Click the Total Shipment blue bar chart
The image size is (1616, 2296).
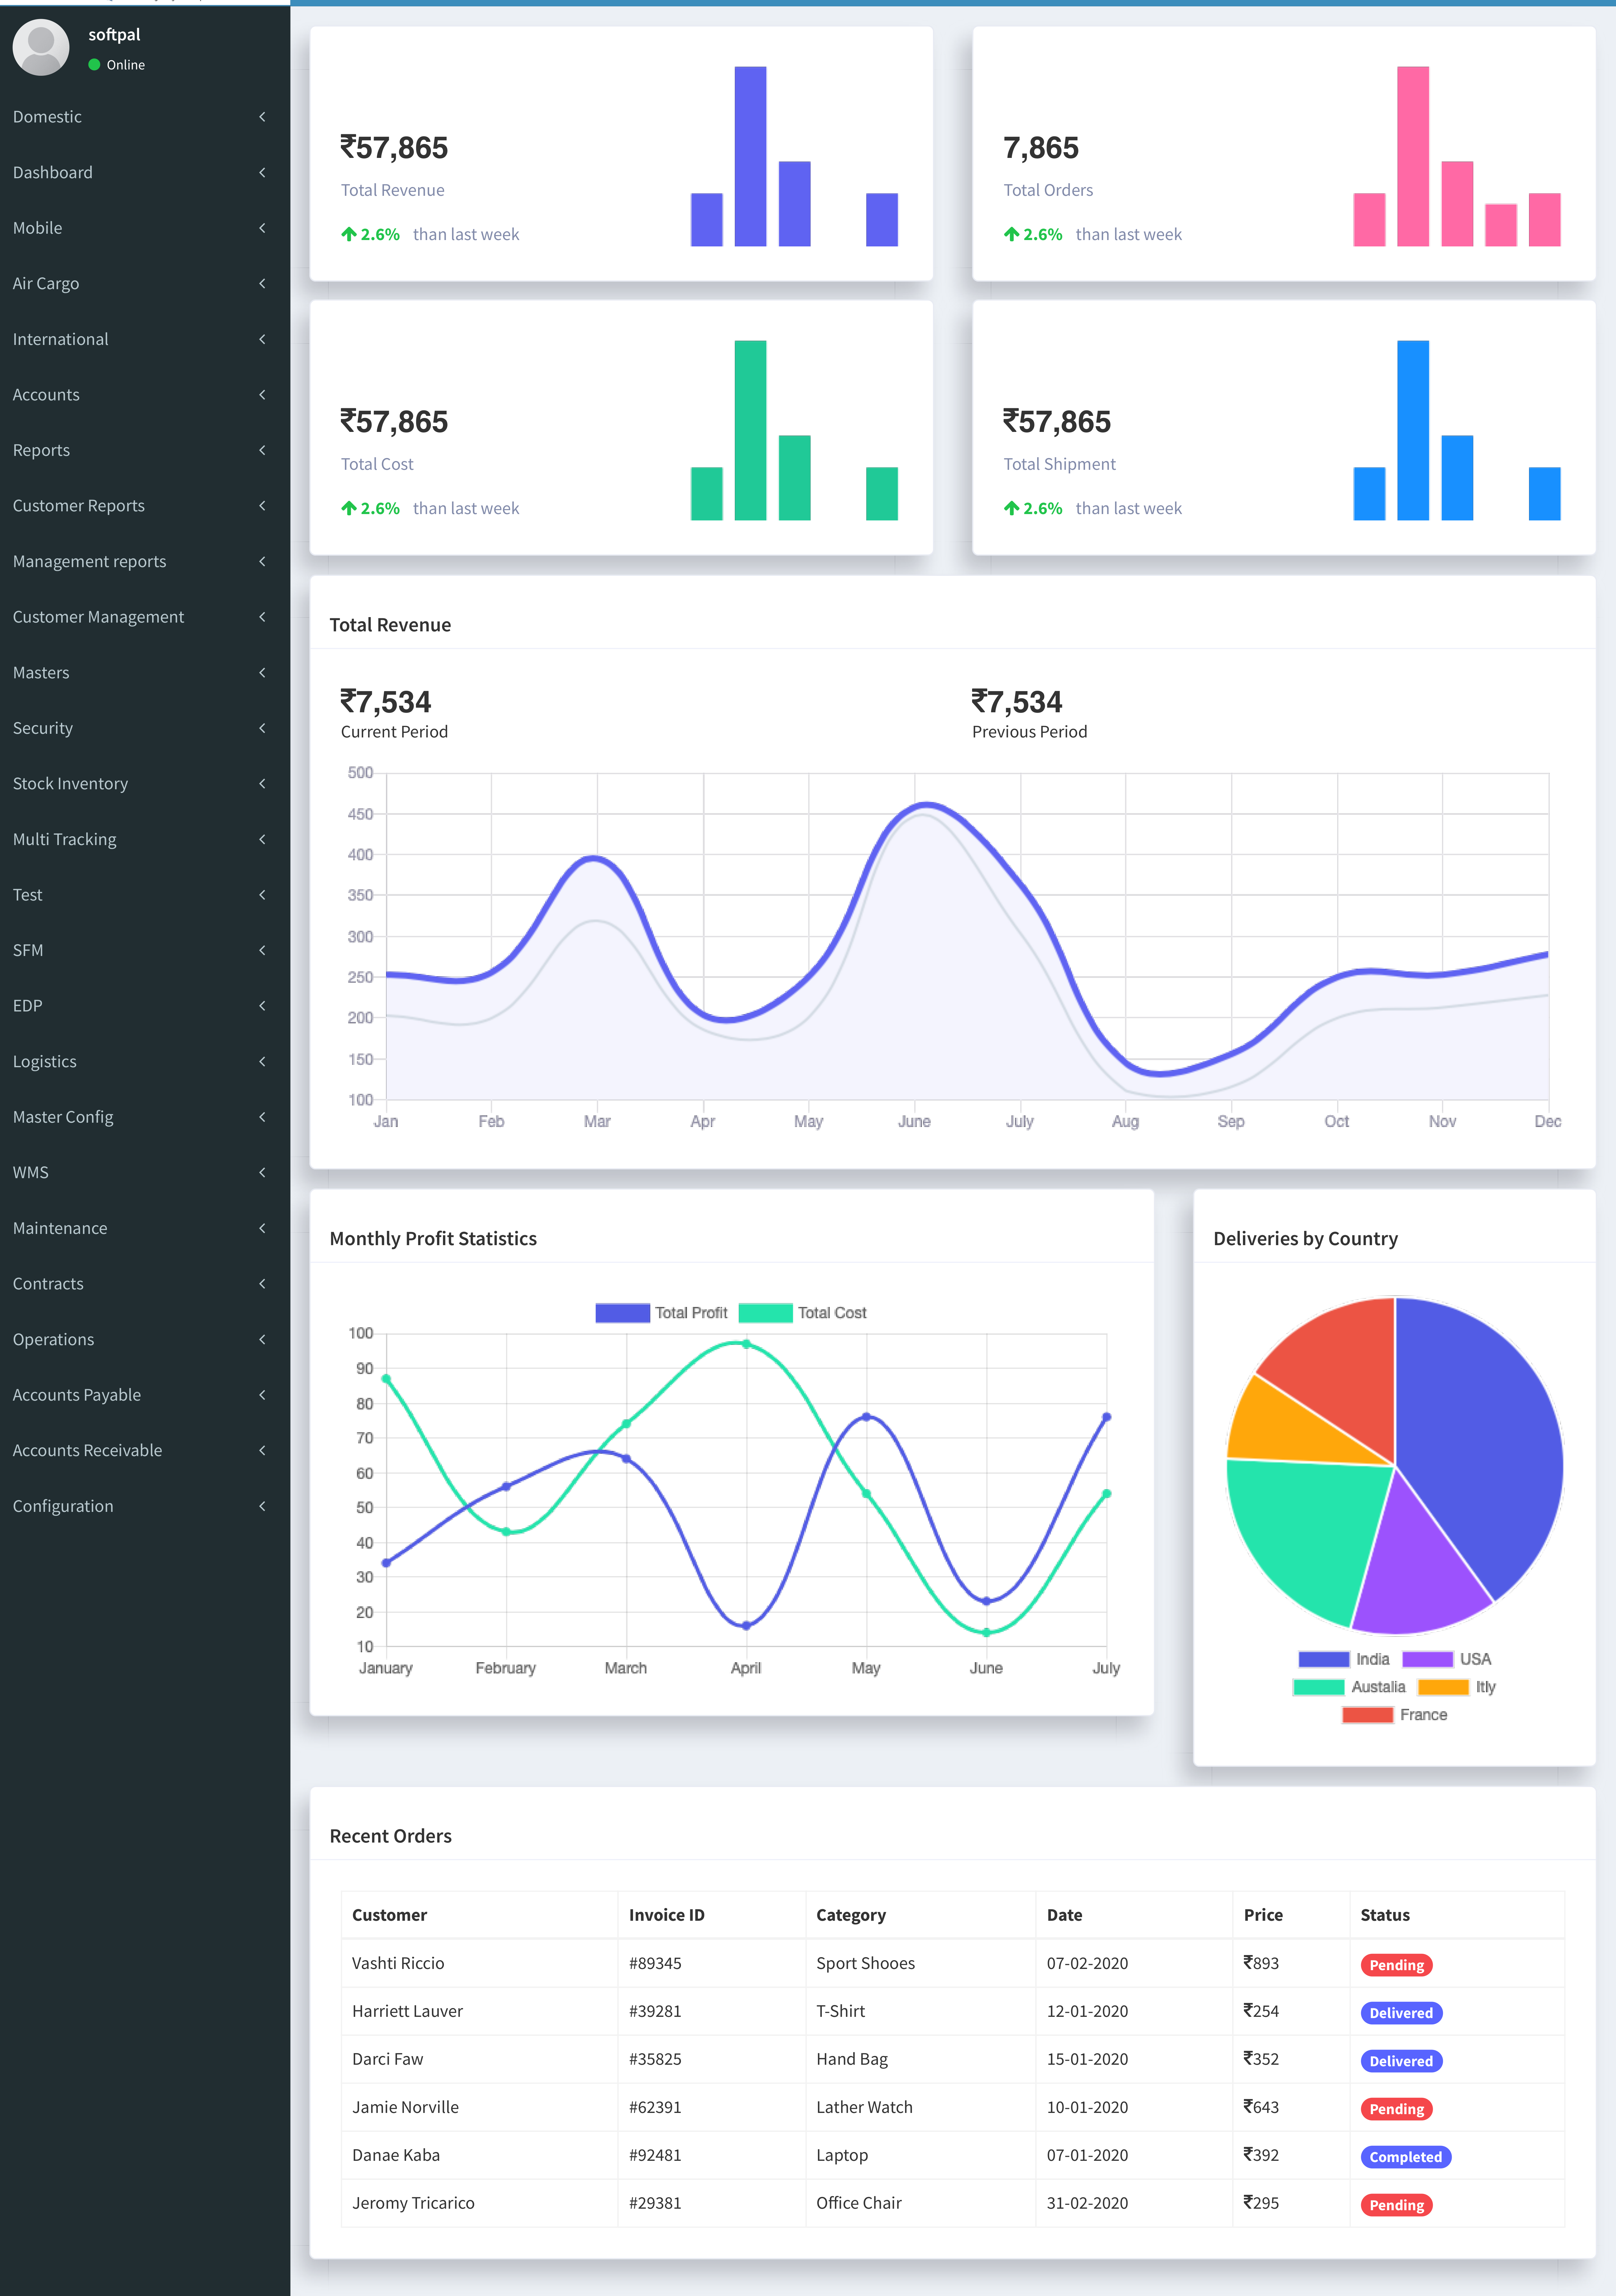pyautogui.click(x=1457, y=430)
